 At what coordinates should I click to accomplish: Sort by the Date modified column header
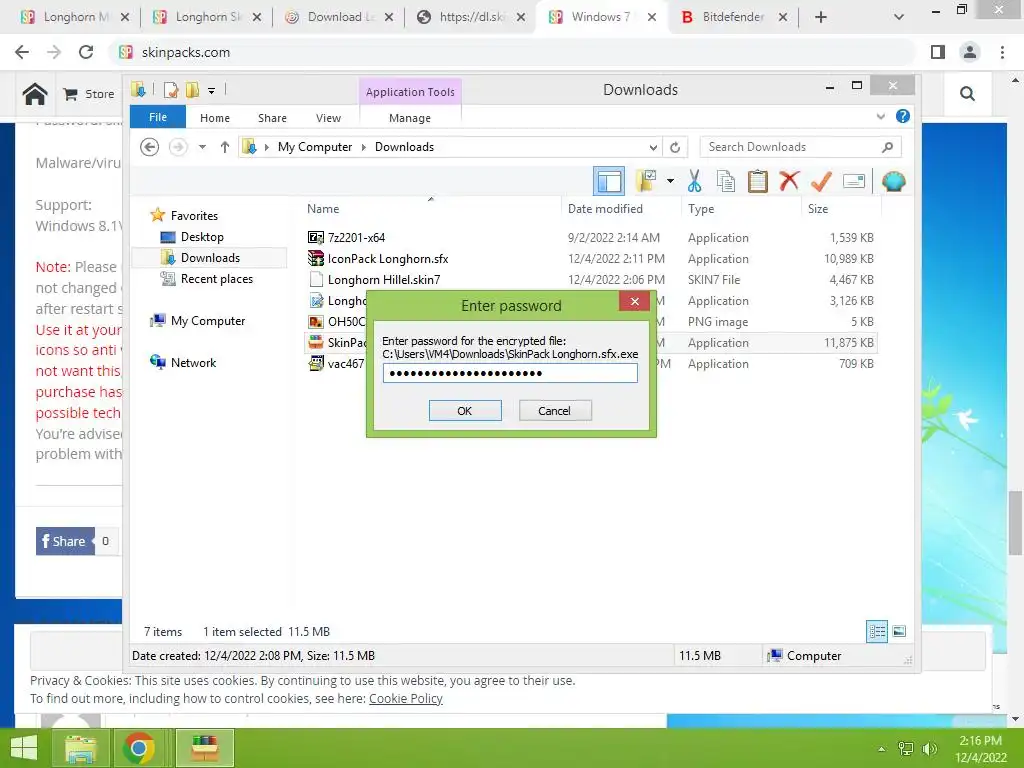[x=605, y=208]
